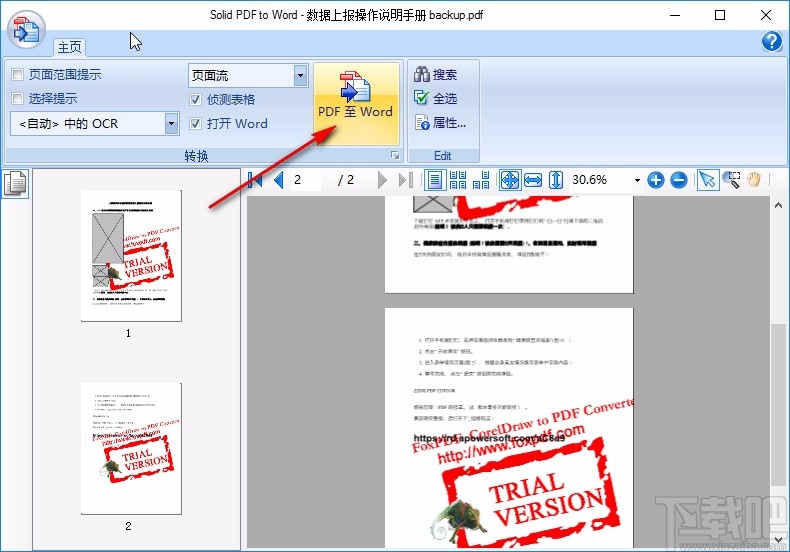Screen dimensions: 790x552
Task: Zoom in with the blue plus button
Action: tap(655, 180)
